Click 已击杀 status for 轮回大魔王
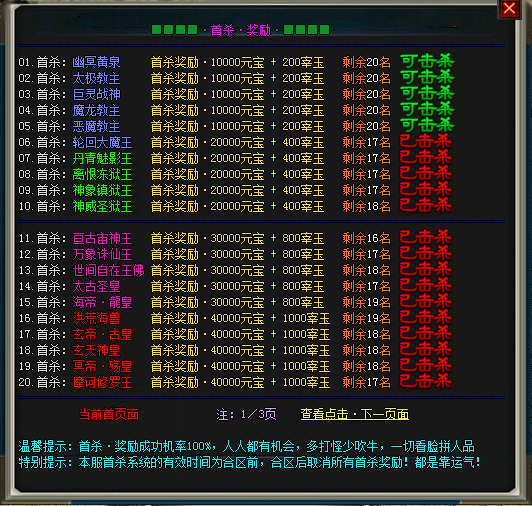The height and width of the screenshot is (506, 532). 426,142
